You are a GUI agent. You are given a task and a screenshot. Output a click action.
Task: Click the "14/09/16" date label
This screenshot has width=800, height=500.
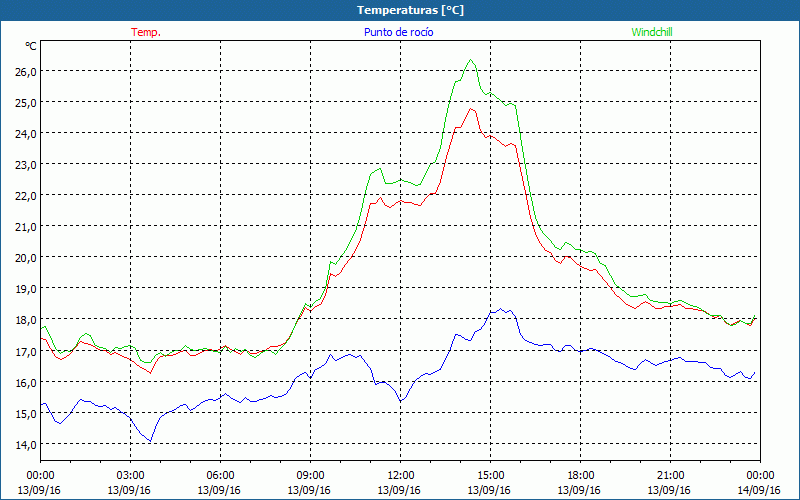pos(759,490)
